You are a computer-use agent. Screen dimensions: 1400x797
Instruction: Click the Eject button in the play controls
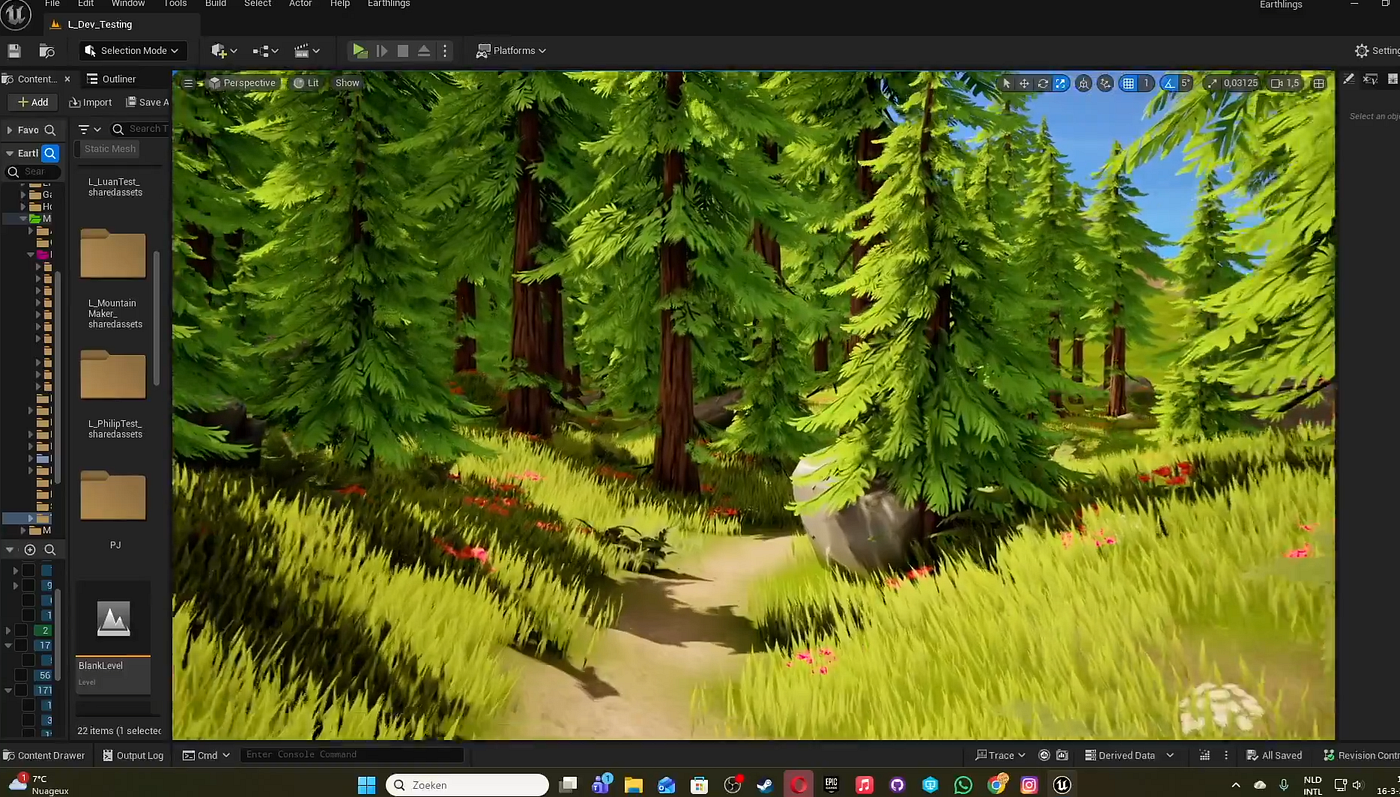pos(424,50)
